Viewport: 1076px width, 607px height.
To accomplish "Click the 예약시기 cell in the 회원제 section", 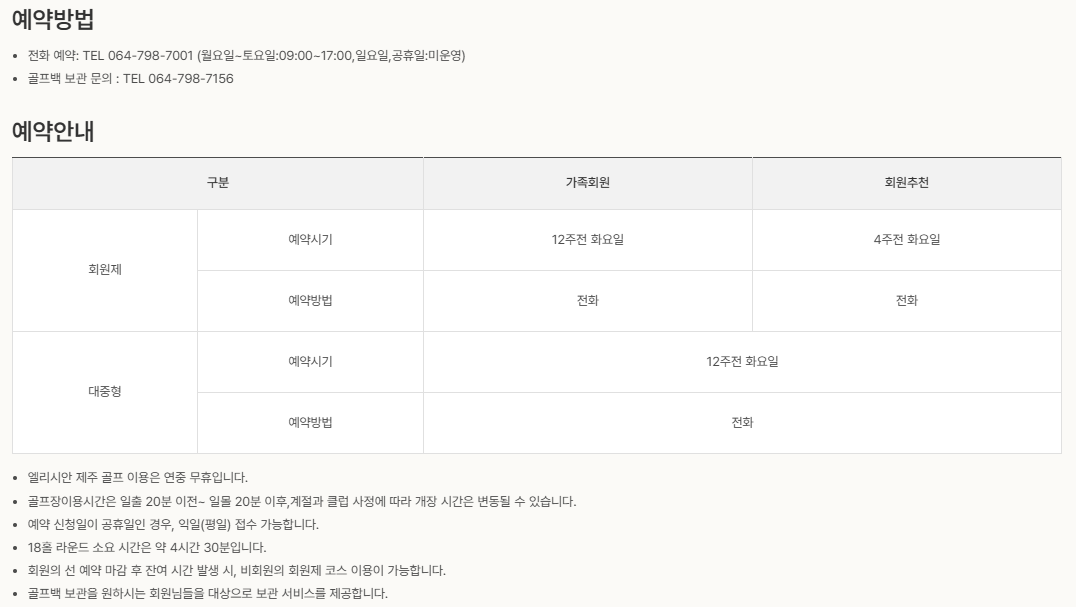I will click(310, 240).
